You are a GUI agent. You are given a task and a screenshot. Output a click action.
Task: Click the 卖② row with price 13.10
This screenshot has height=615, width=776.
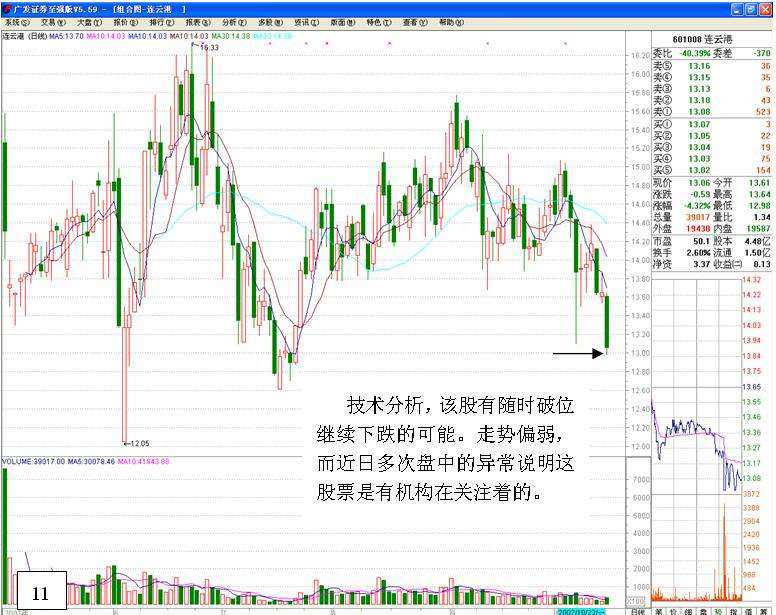712,100
